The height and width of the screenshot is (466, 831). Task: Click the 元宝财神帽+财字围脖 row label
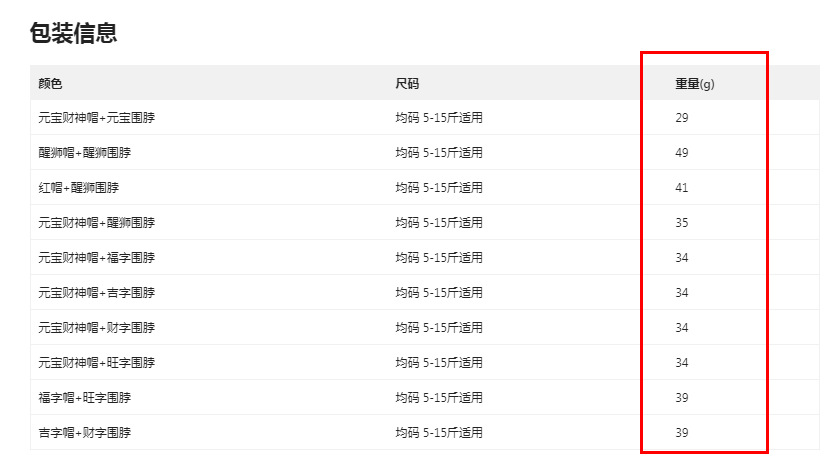point(96,328)
